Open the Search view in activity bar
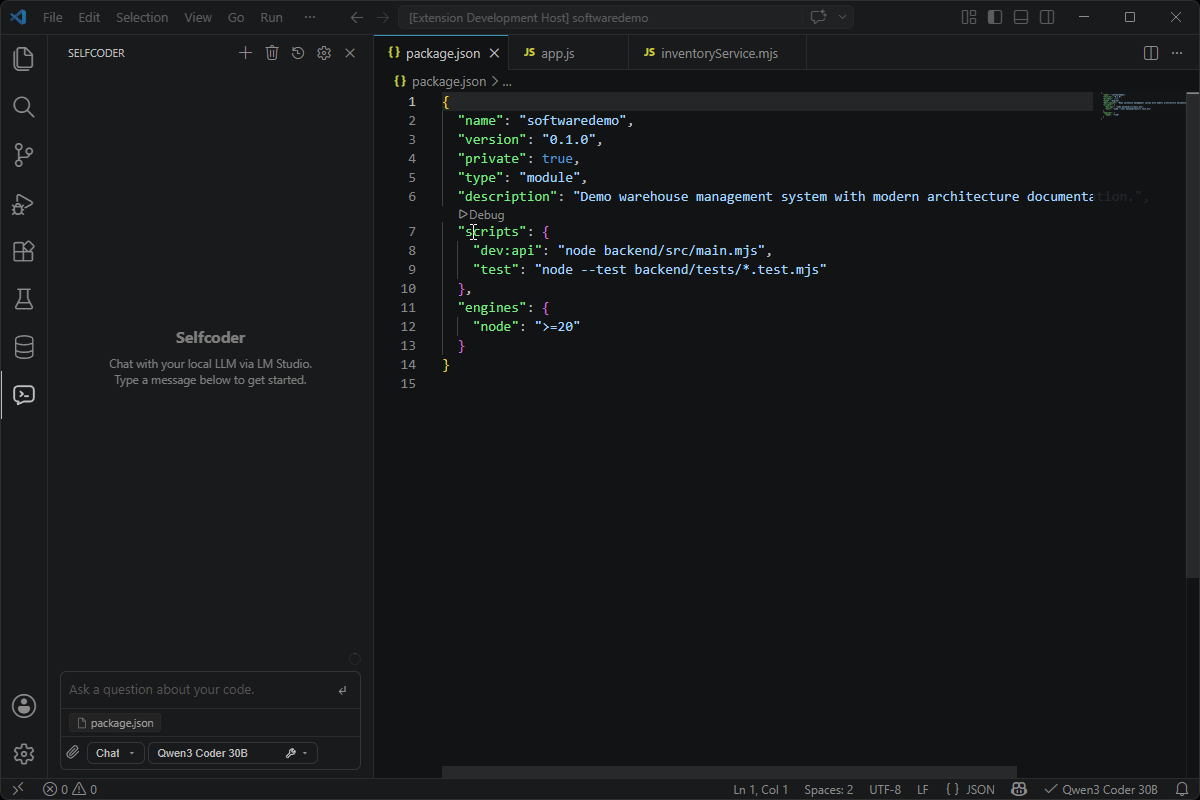The width and height of the screenshot is (1200, 800). pyautogui.click(x=24, y=107)
